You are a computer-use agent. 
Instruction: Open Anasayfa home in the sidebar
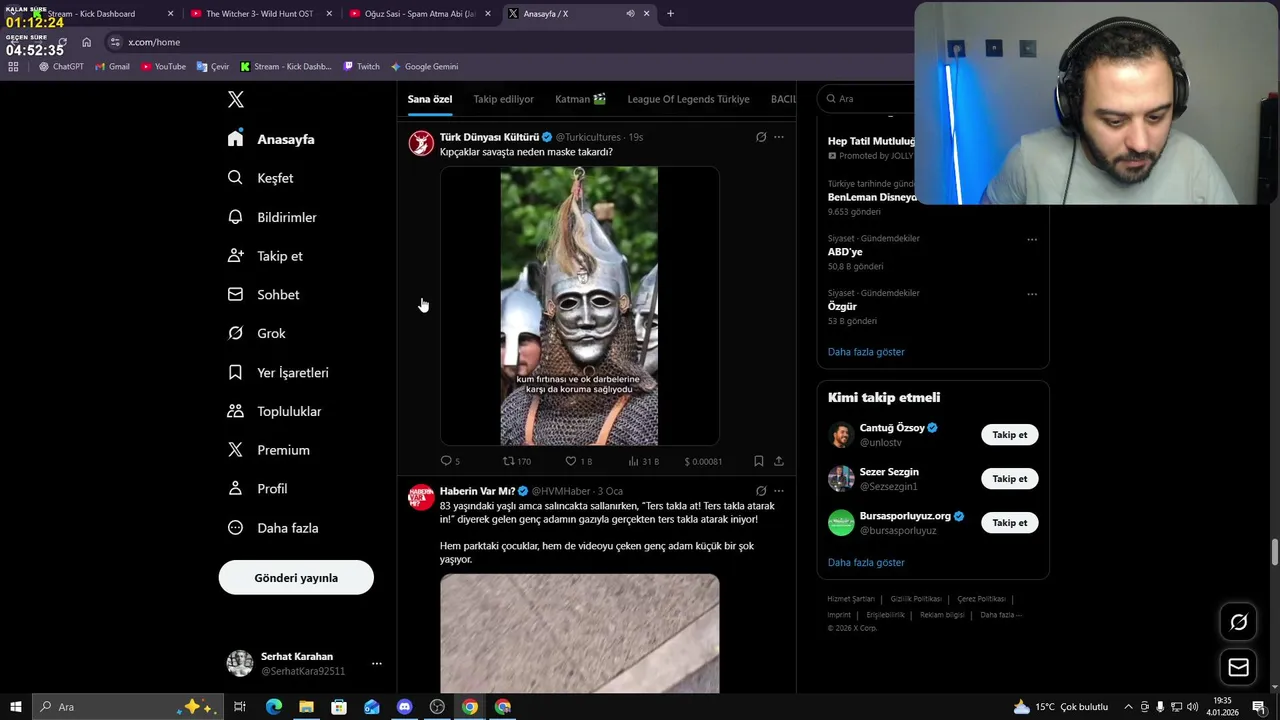pyautogui.click(x=271, y=139)
